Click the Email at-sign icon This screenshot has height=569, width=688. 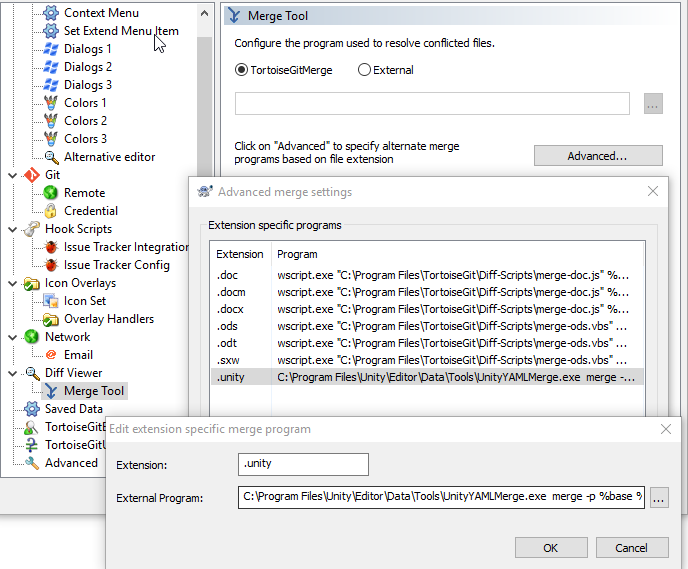click(51, 355)
